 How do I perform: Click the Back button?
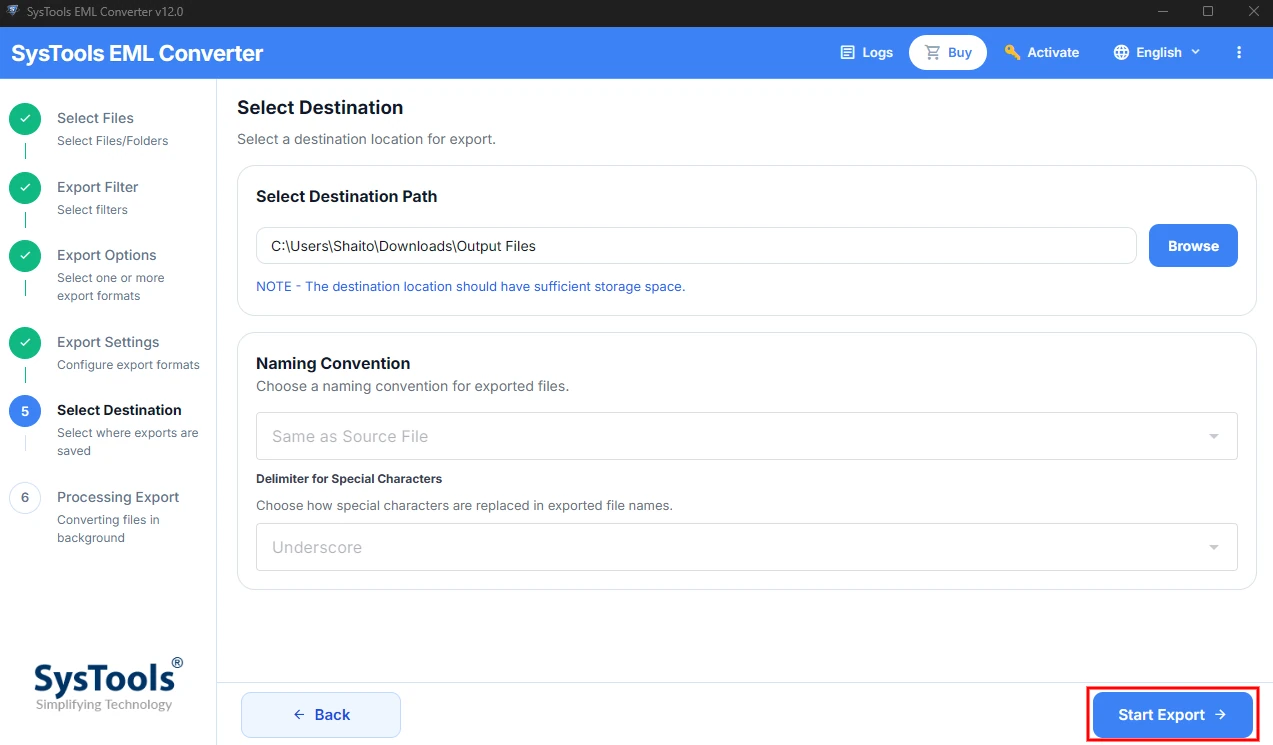321,715
